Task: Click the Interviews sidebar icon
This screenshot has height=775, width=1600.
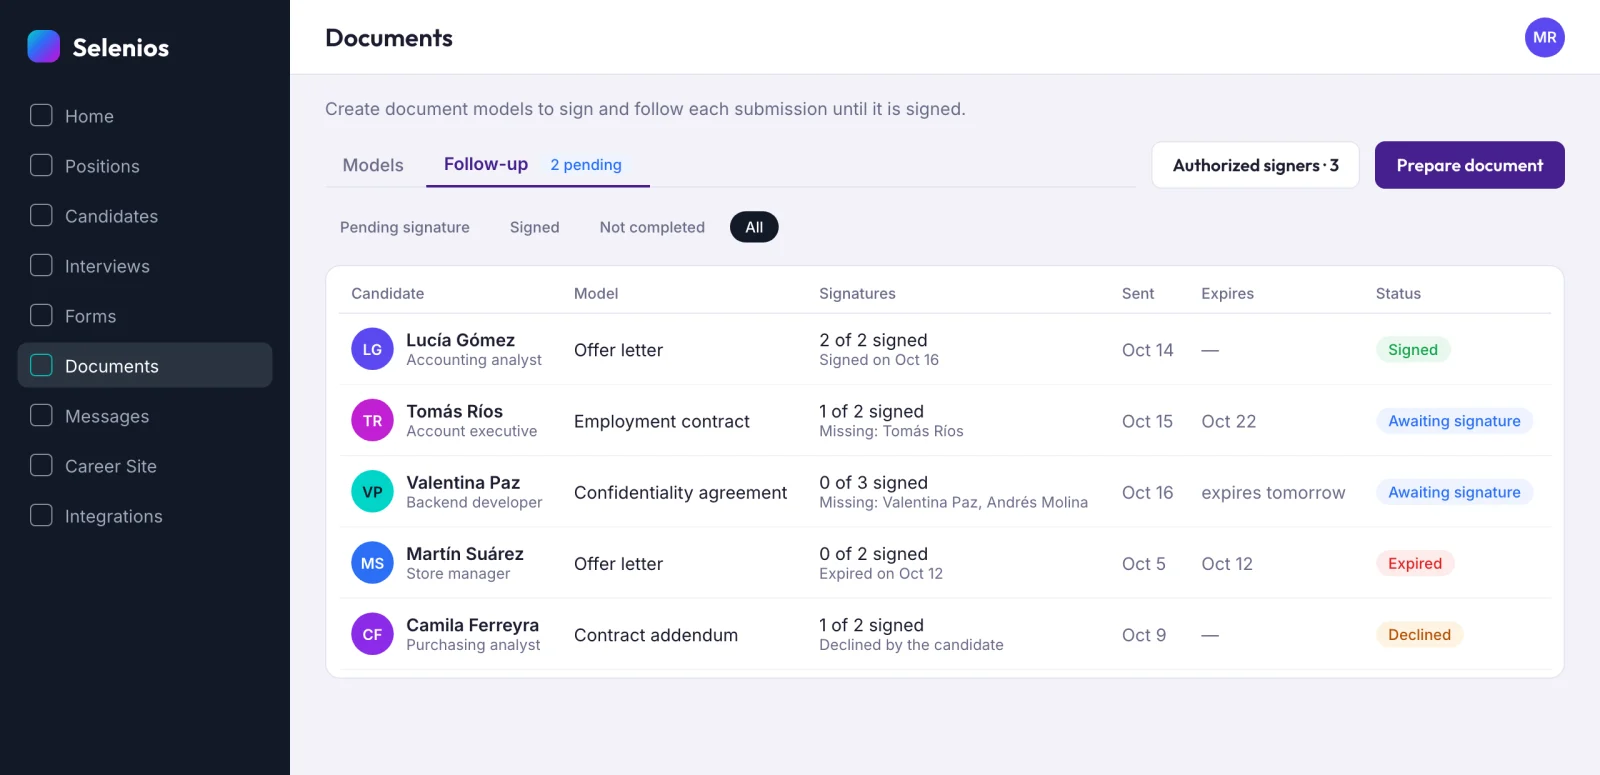Action: [41, 265]
